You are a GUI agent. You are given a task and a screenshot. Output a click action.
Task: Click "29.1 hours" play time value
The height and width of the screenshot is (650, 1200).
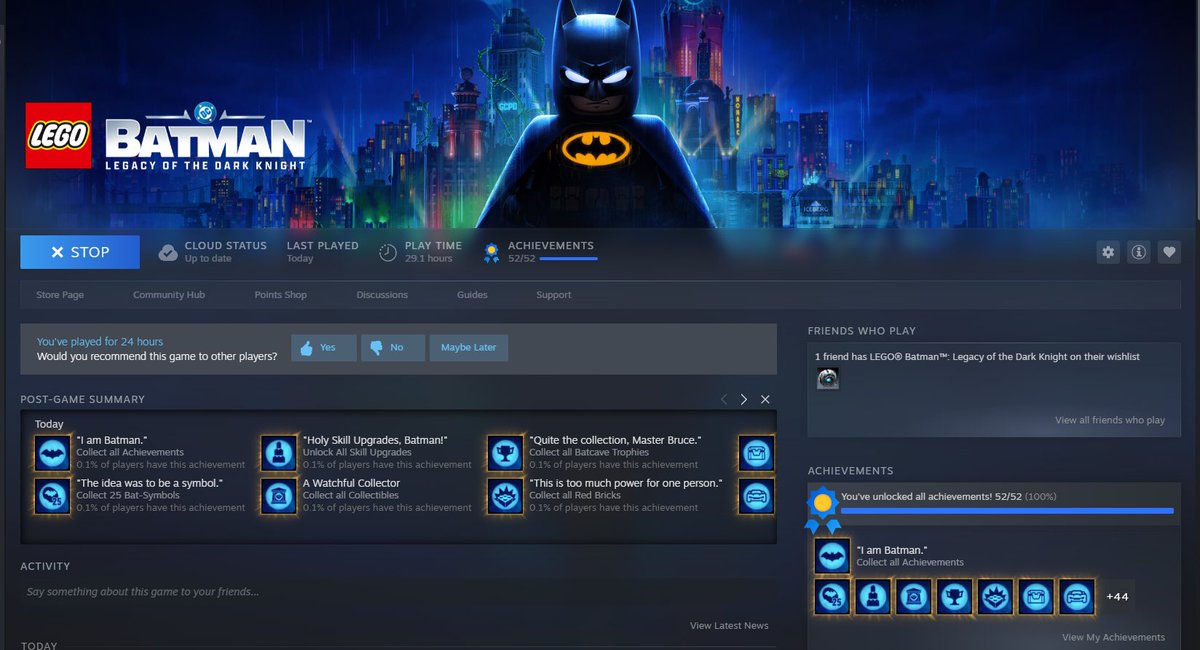pos(428,258)
